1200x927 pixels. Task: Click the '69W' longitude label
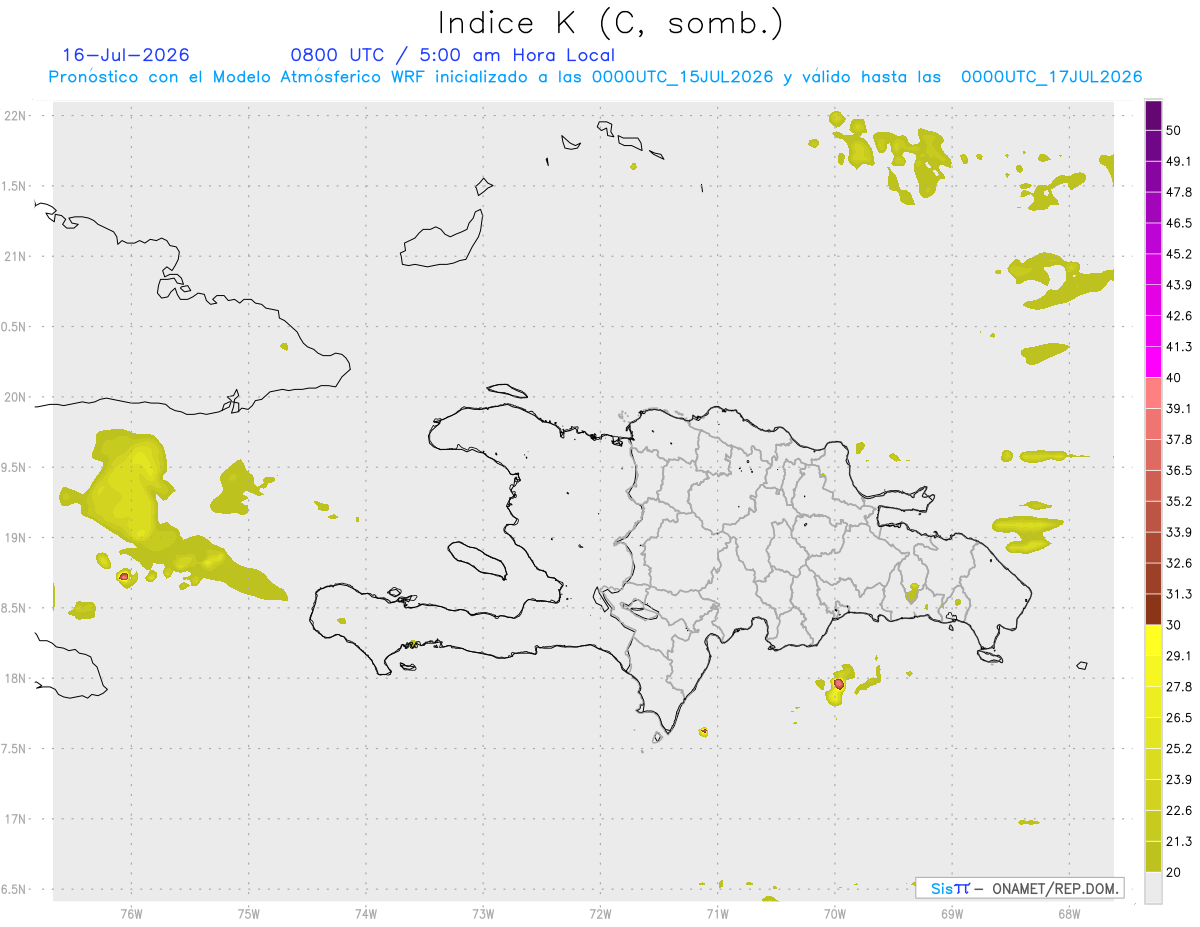coord(952,913)
